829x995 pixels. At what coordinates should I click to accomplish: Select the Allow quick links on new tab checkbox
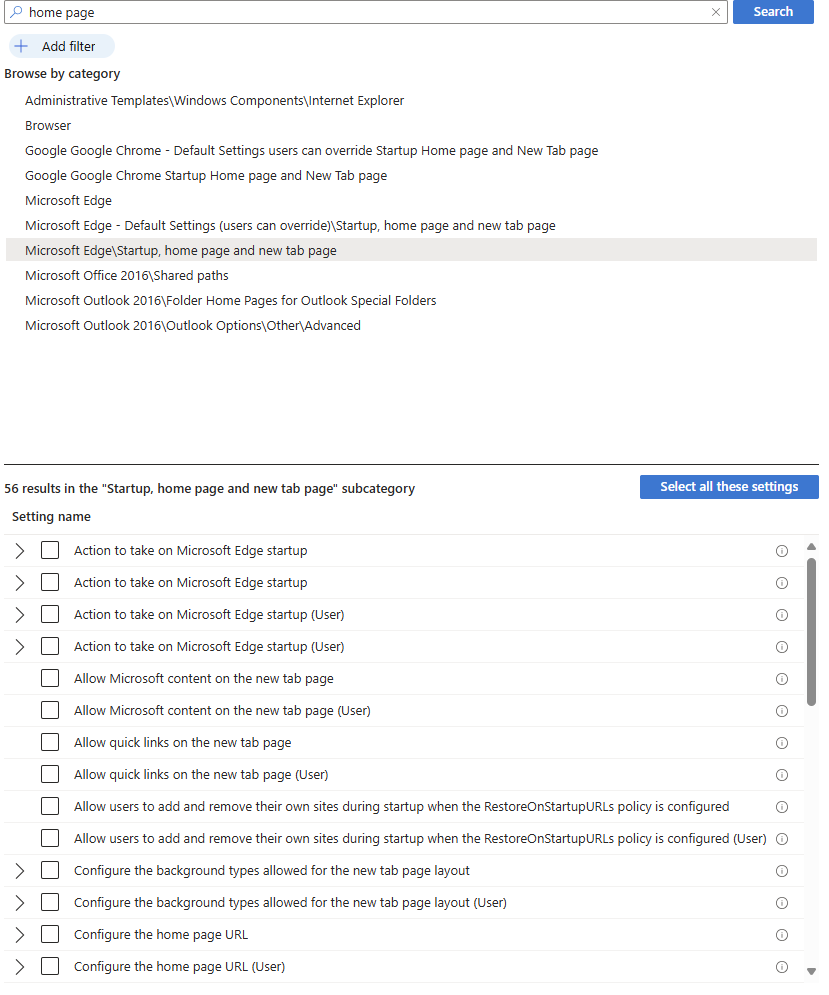coord(50,743)
